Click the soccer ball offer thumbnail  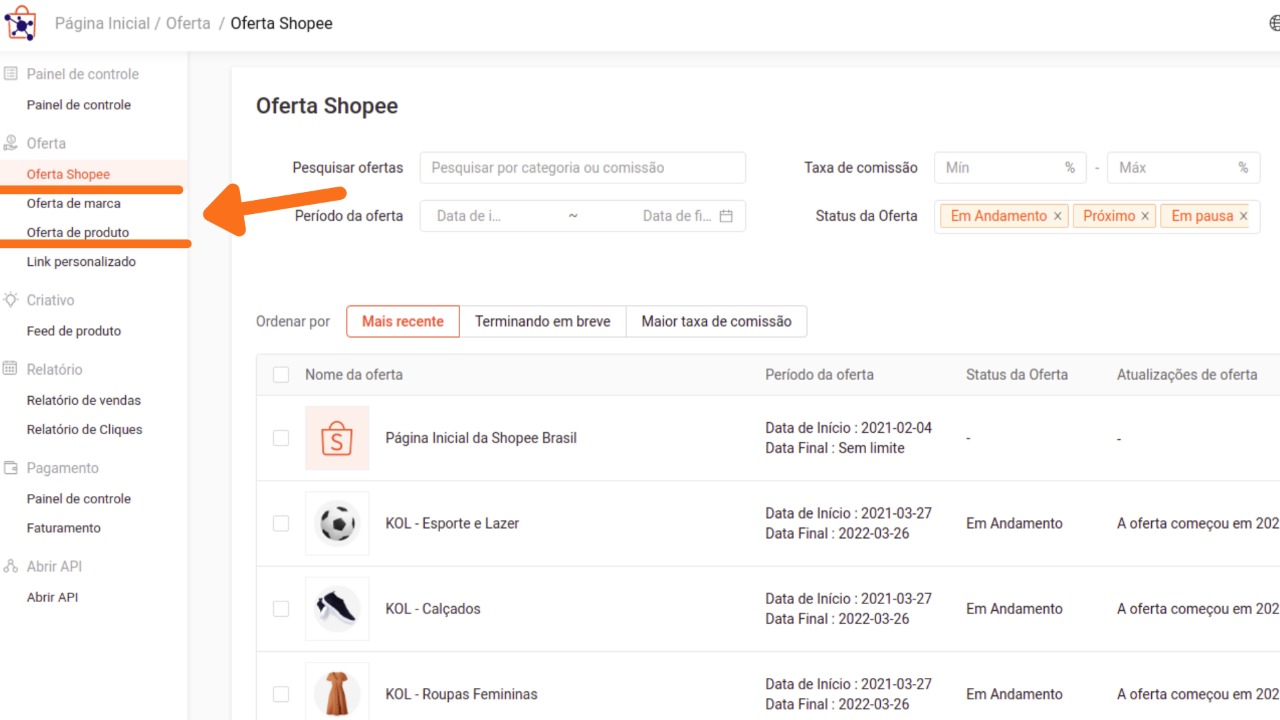pos(337,523)
